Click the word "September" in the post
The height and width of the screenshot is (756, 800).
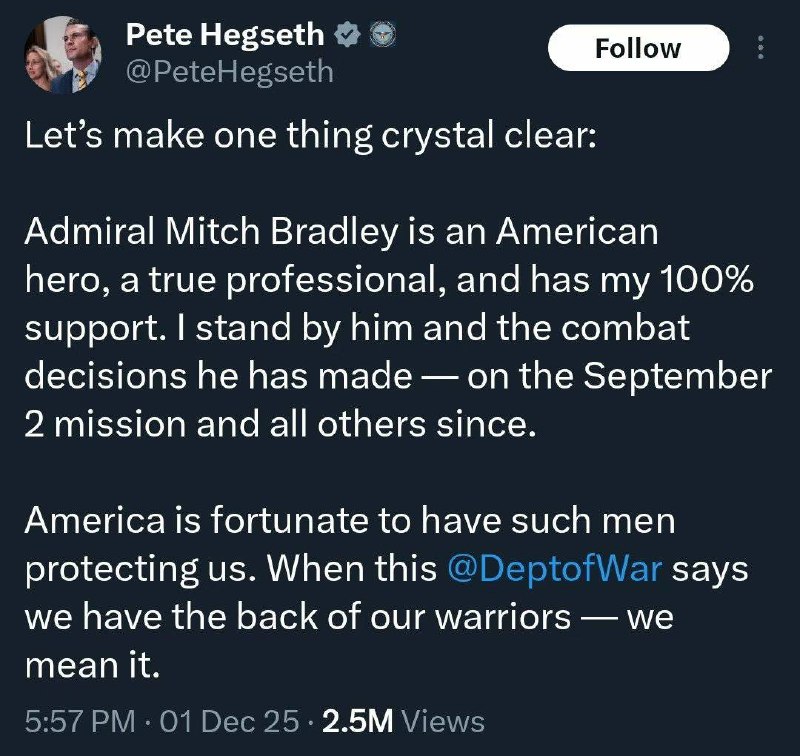(x=678, y=377)
